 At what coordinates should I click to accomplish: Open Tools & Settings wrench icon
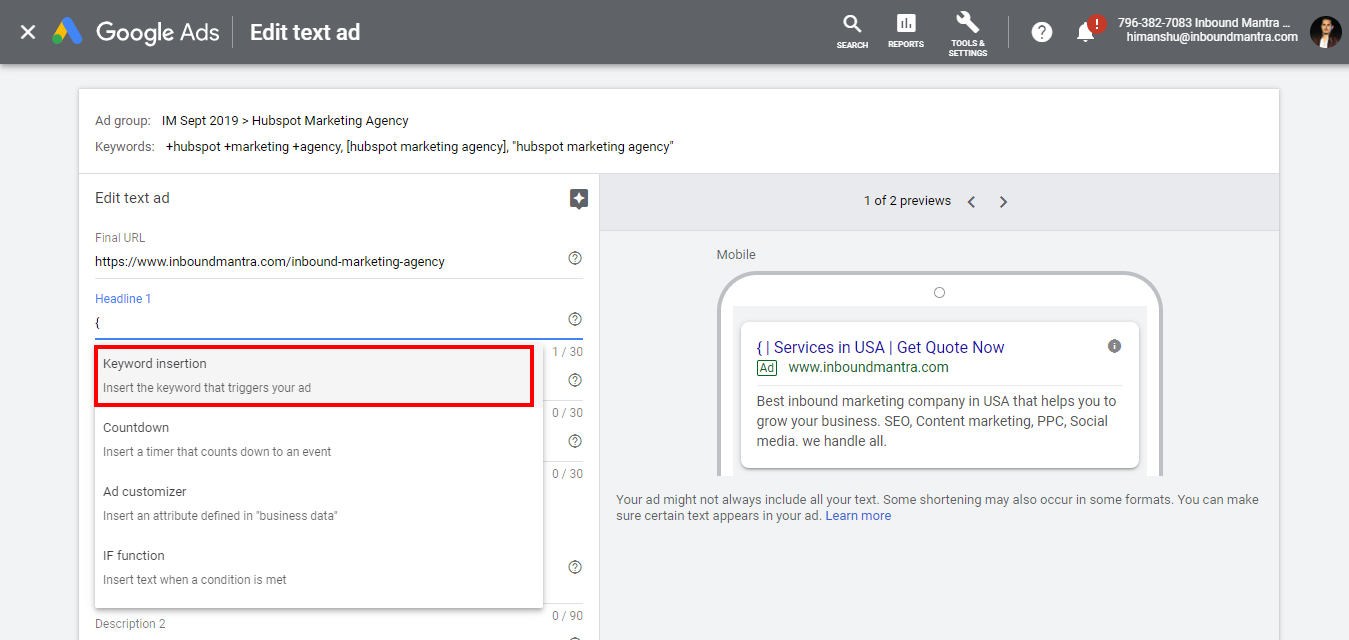(968, 33)
